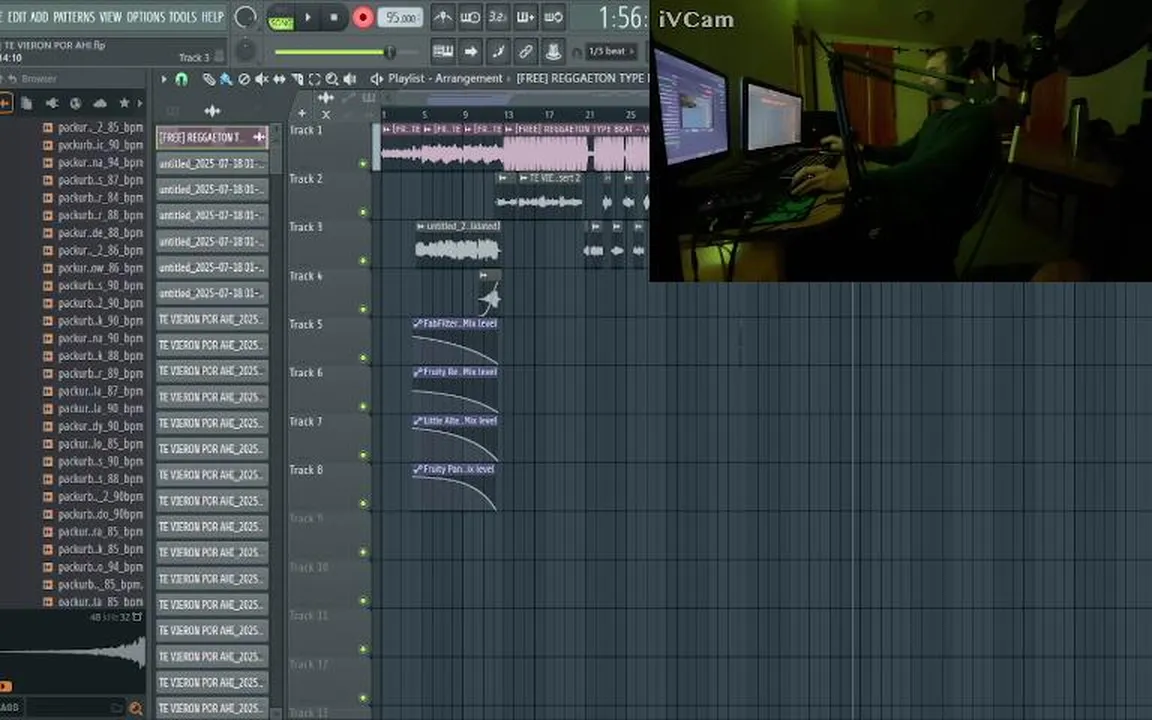Click the typing keyboard to piano icon
Image resolution: width=1152 pixels, height=720 pixels.
click(442, 51)
